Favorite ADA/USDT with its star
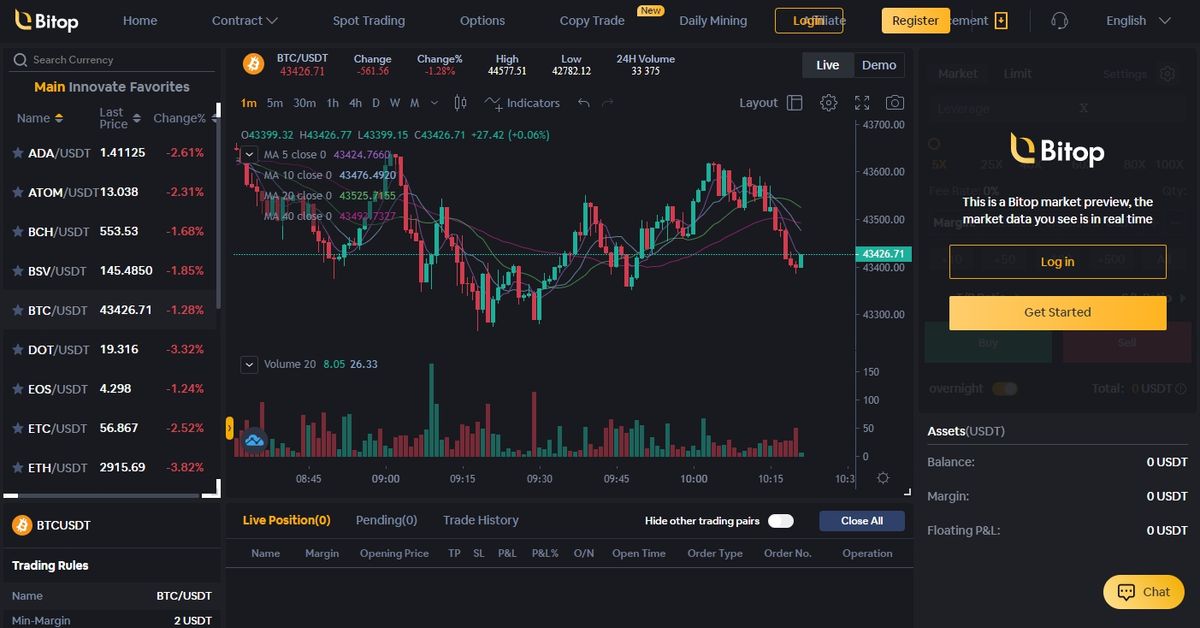 [18, 153]
